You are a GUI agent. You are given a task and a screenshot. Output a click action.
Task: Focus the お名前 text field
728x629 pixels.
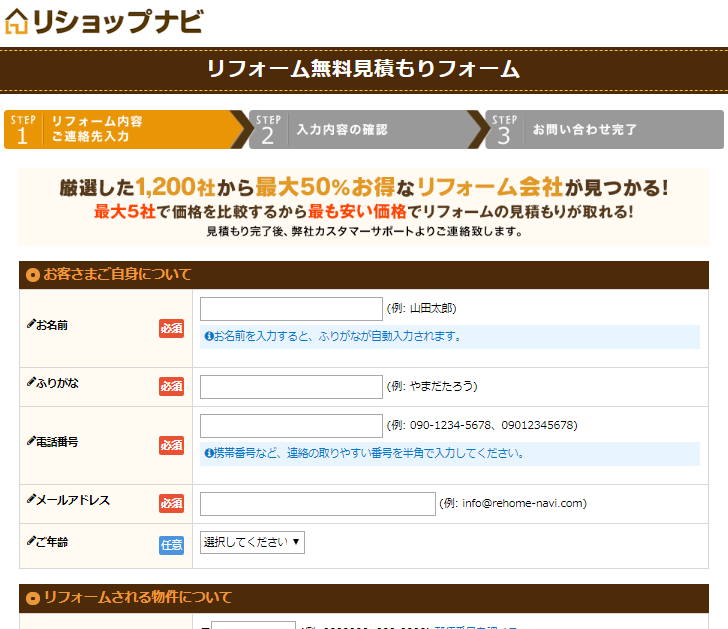pos(291,309)
